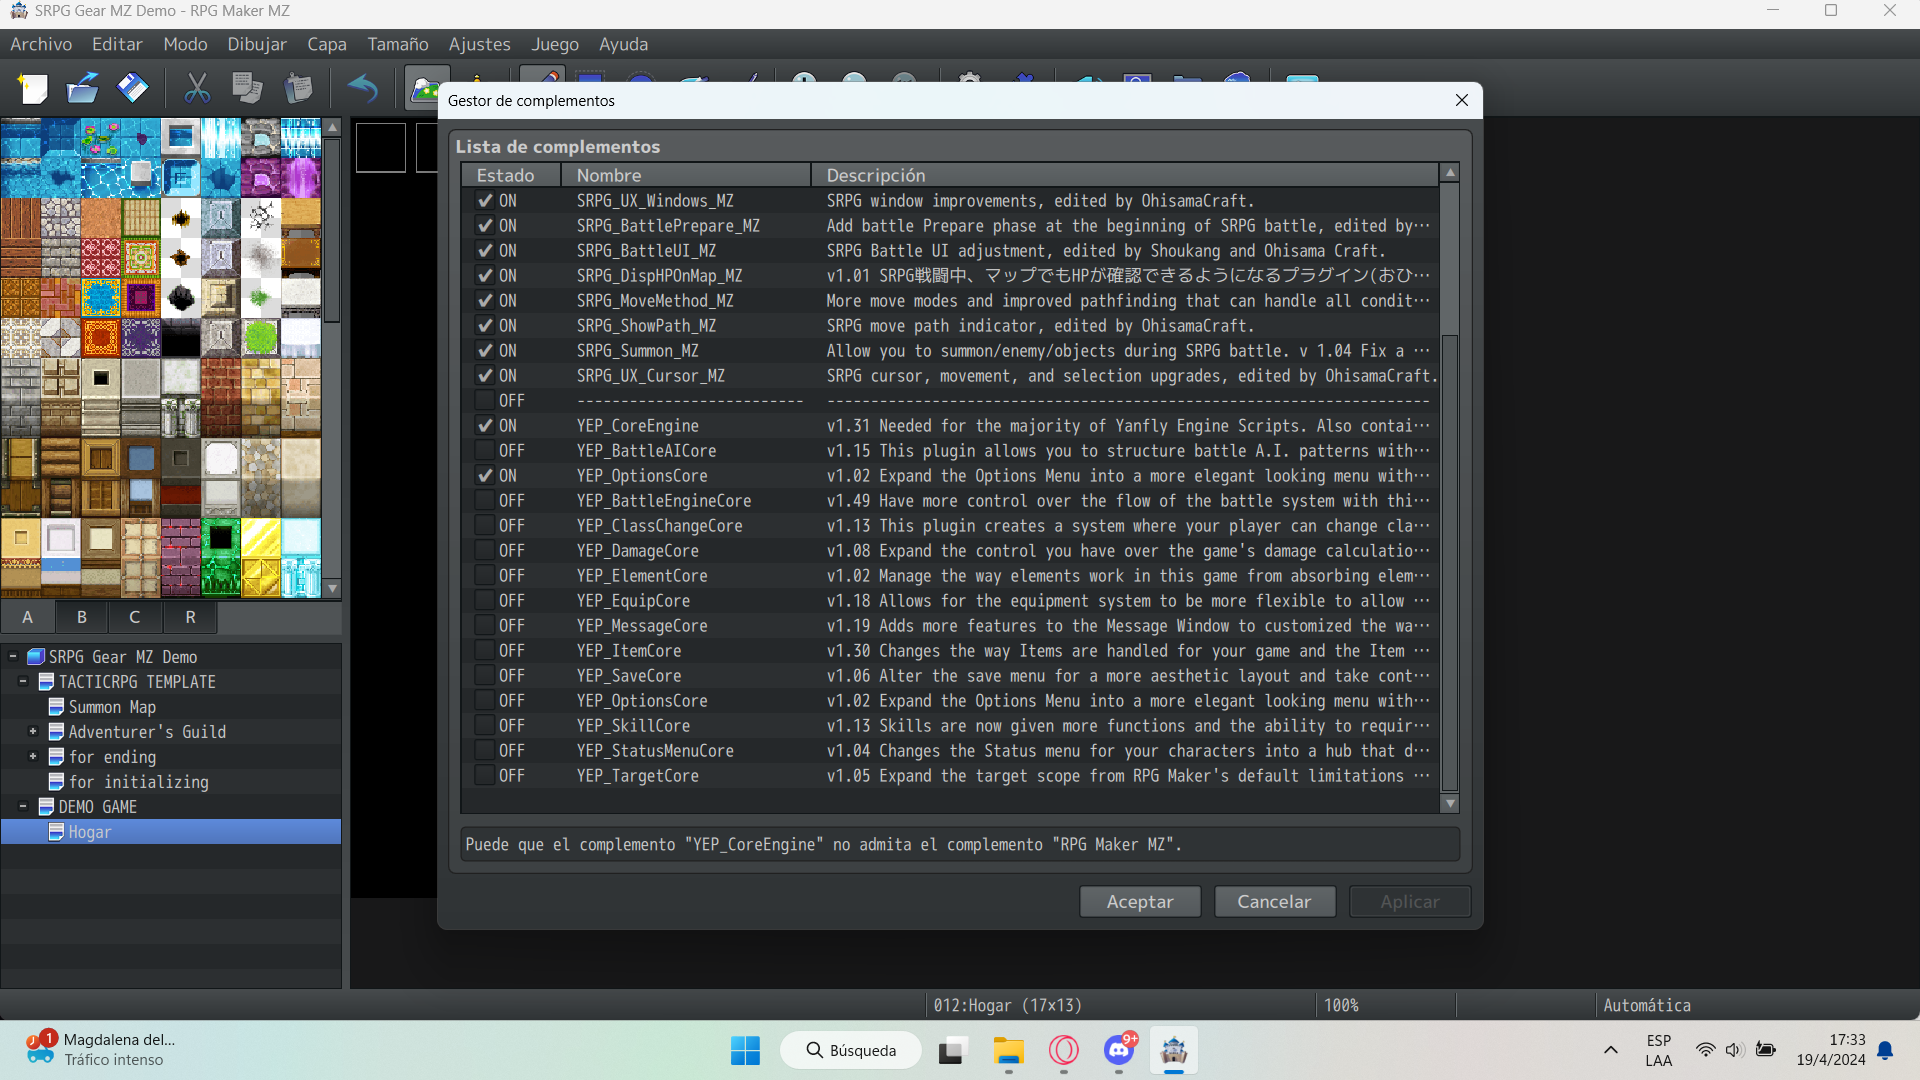Open the traffic widget on the taskbar
This screenshot has width=1920, height=1080.
click(x=101, y=1050)
